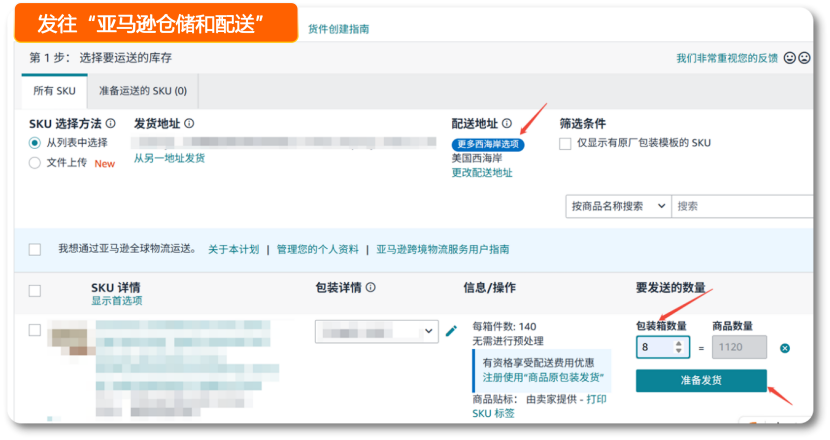
Task: Check the product row checkbox
Action: tap(35, 330)
